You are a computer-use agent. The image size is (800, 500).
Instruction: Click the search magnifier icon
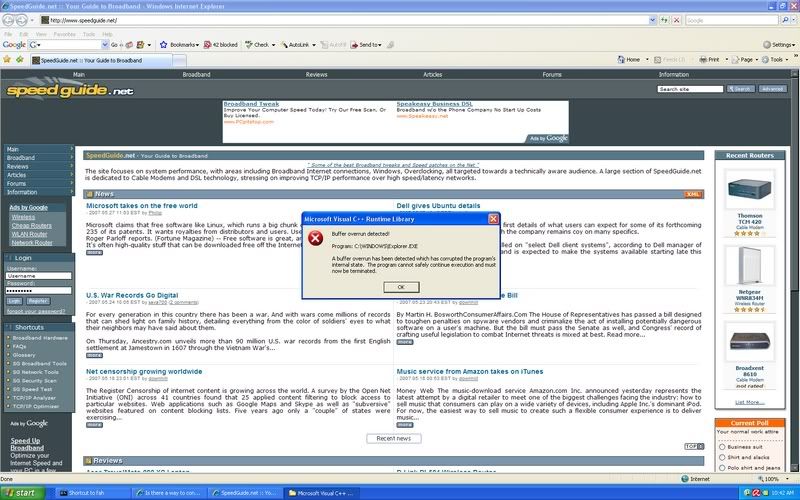coord(785,20)
